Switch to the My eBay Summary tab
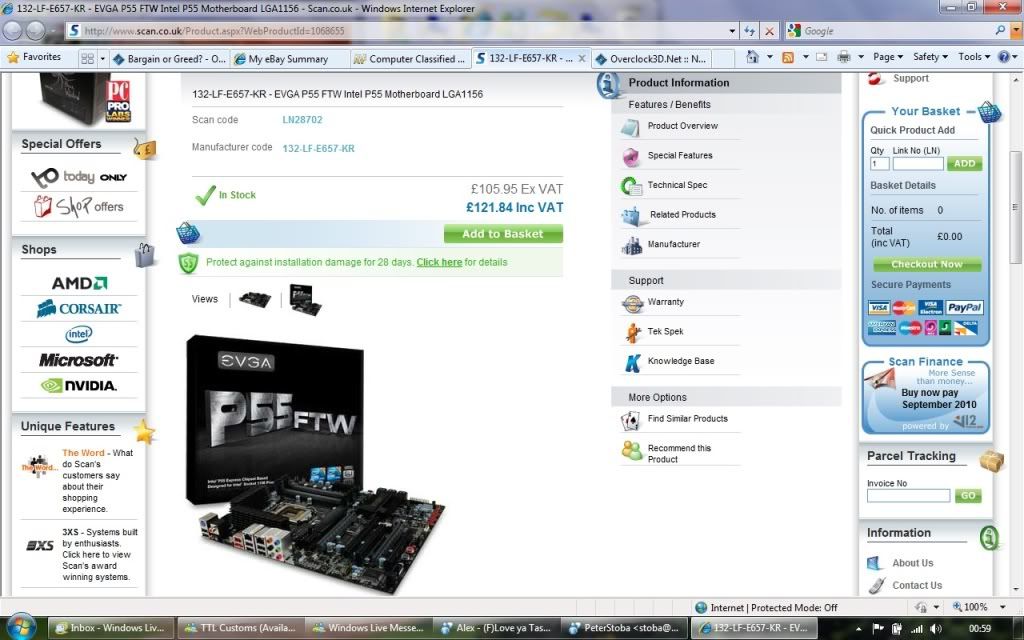This screenshot has height=640, width=1024. click(x=289, y=59)
